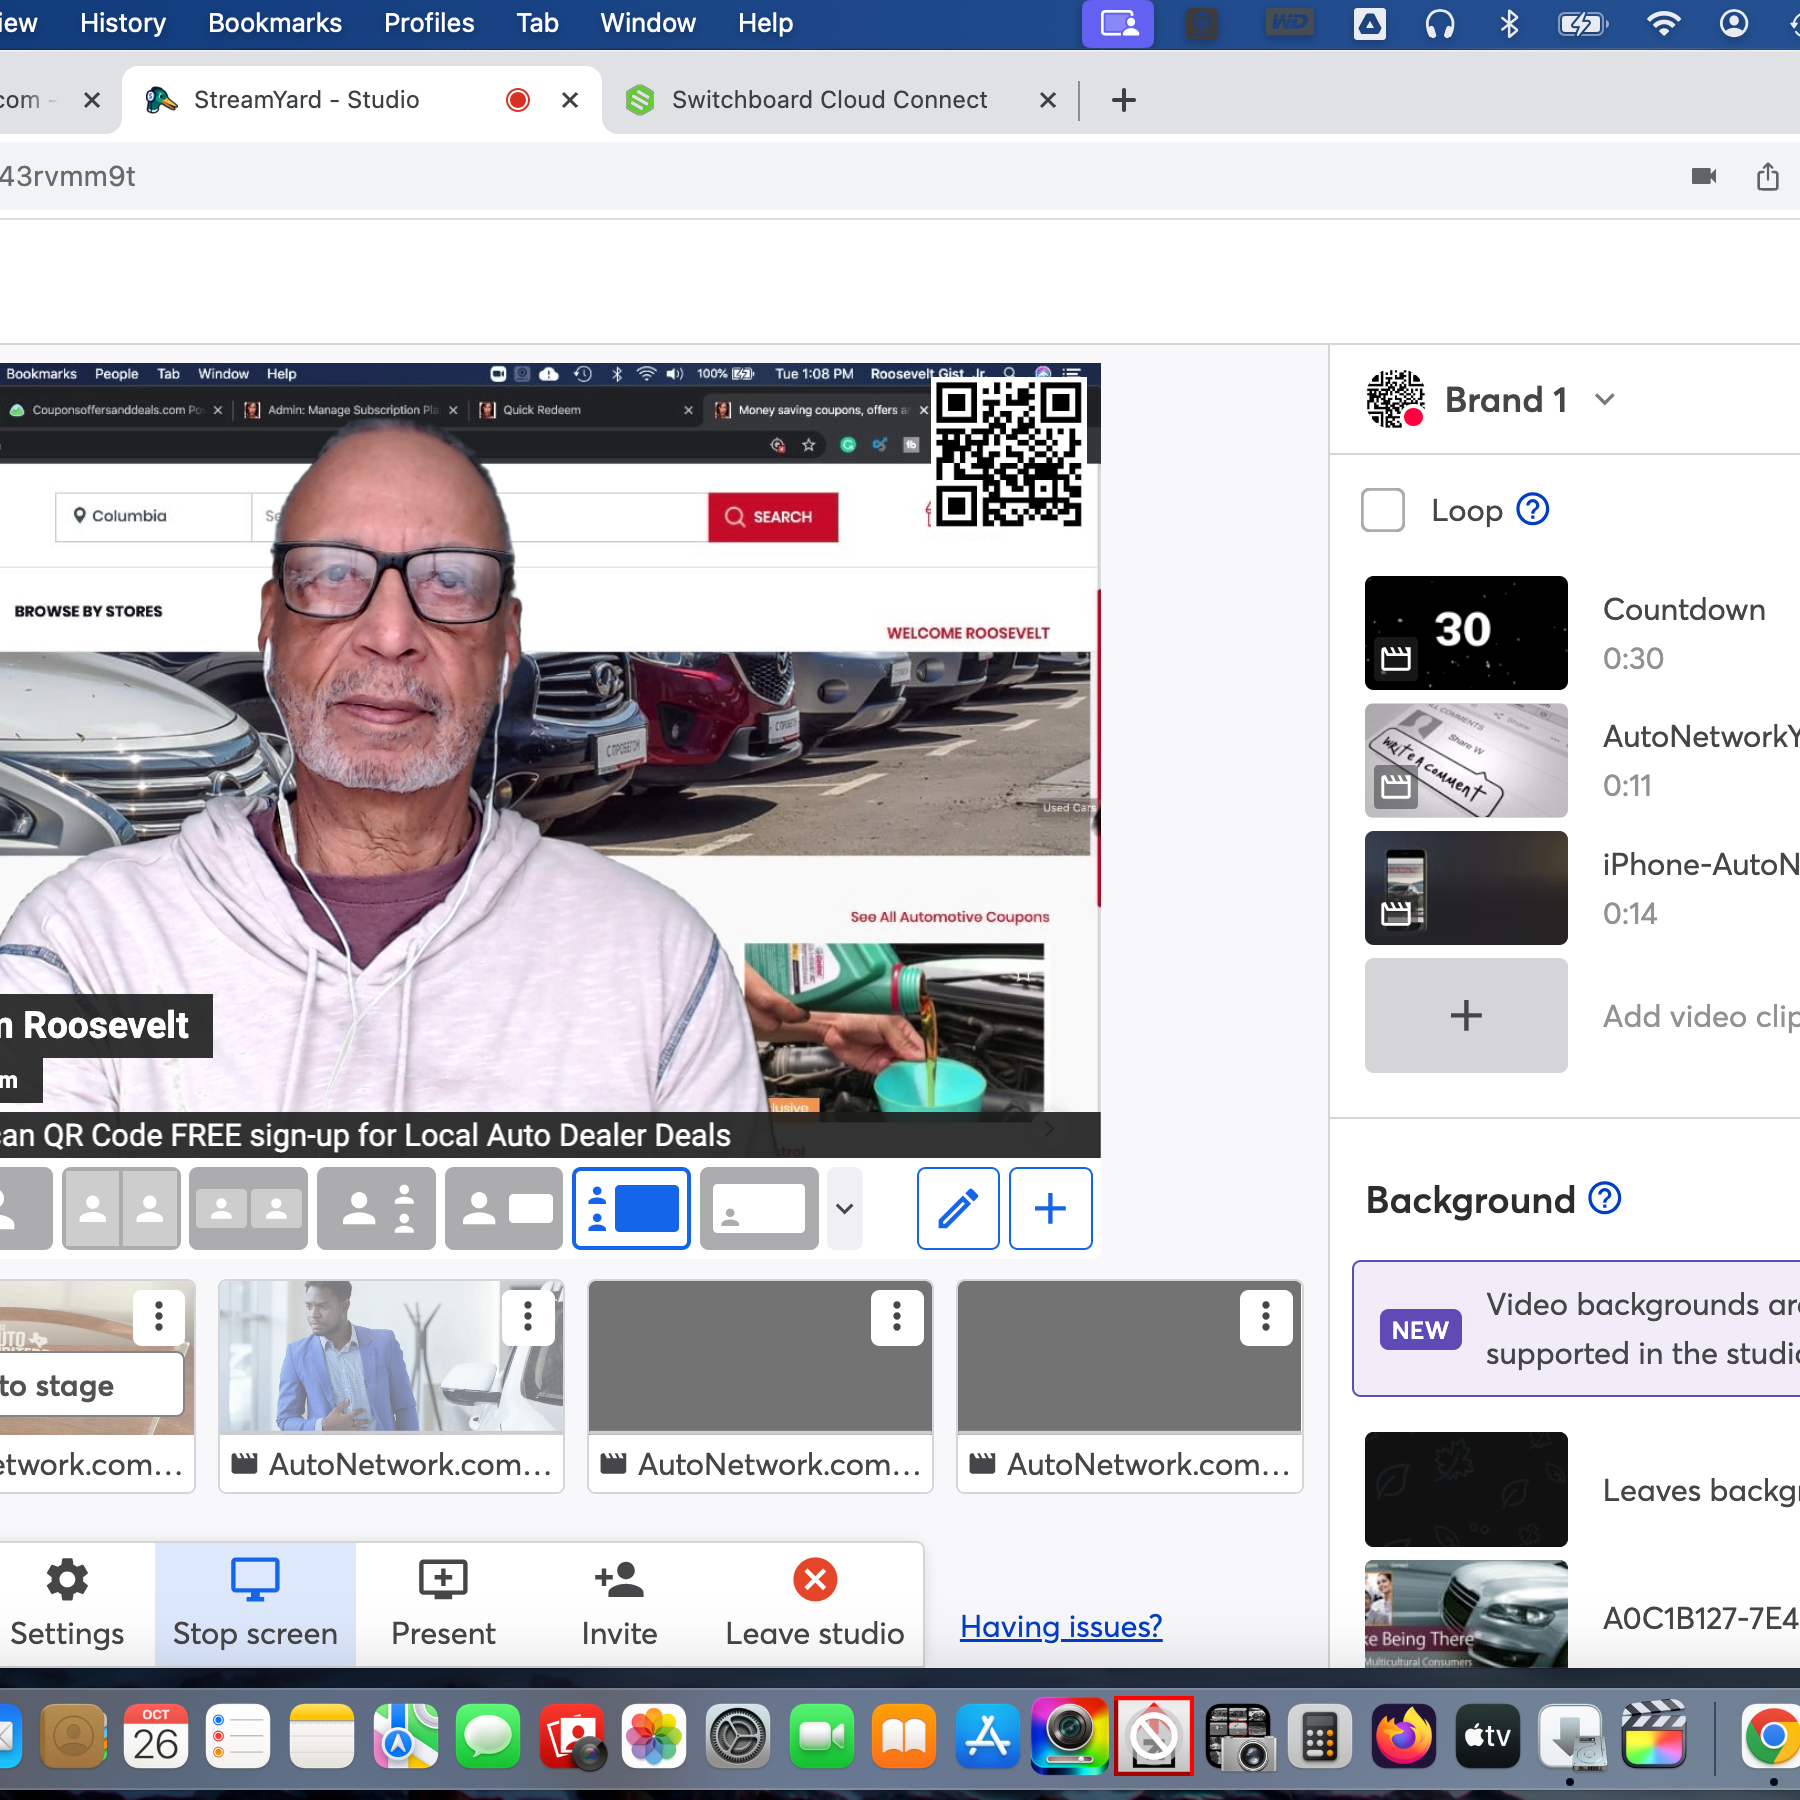Add a video clip with plus tile
This screenshot has width=1800, height=1800.
[x=1466, y=1016]
